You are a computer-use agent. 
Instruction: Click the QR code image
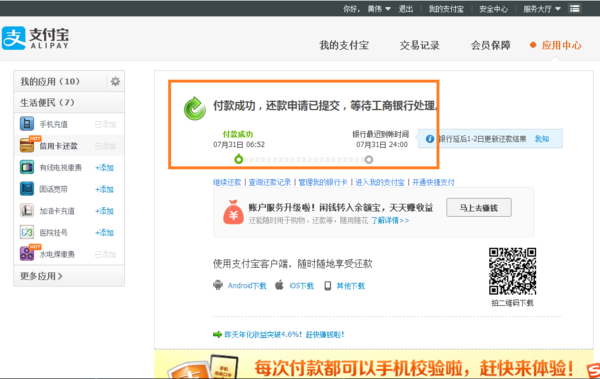tap(512, 271)
